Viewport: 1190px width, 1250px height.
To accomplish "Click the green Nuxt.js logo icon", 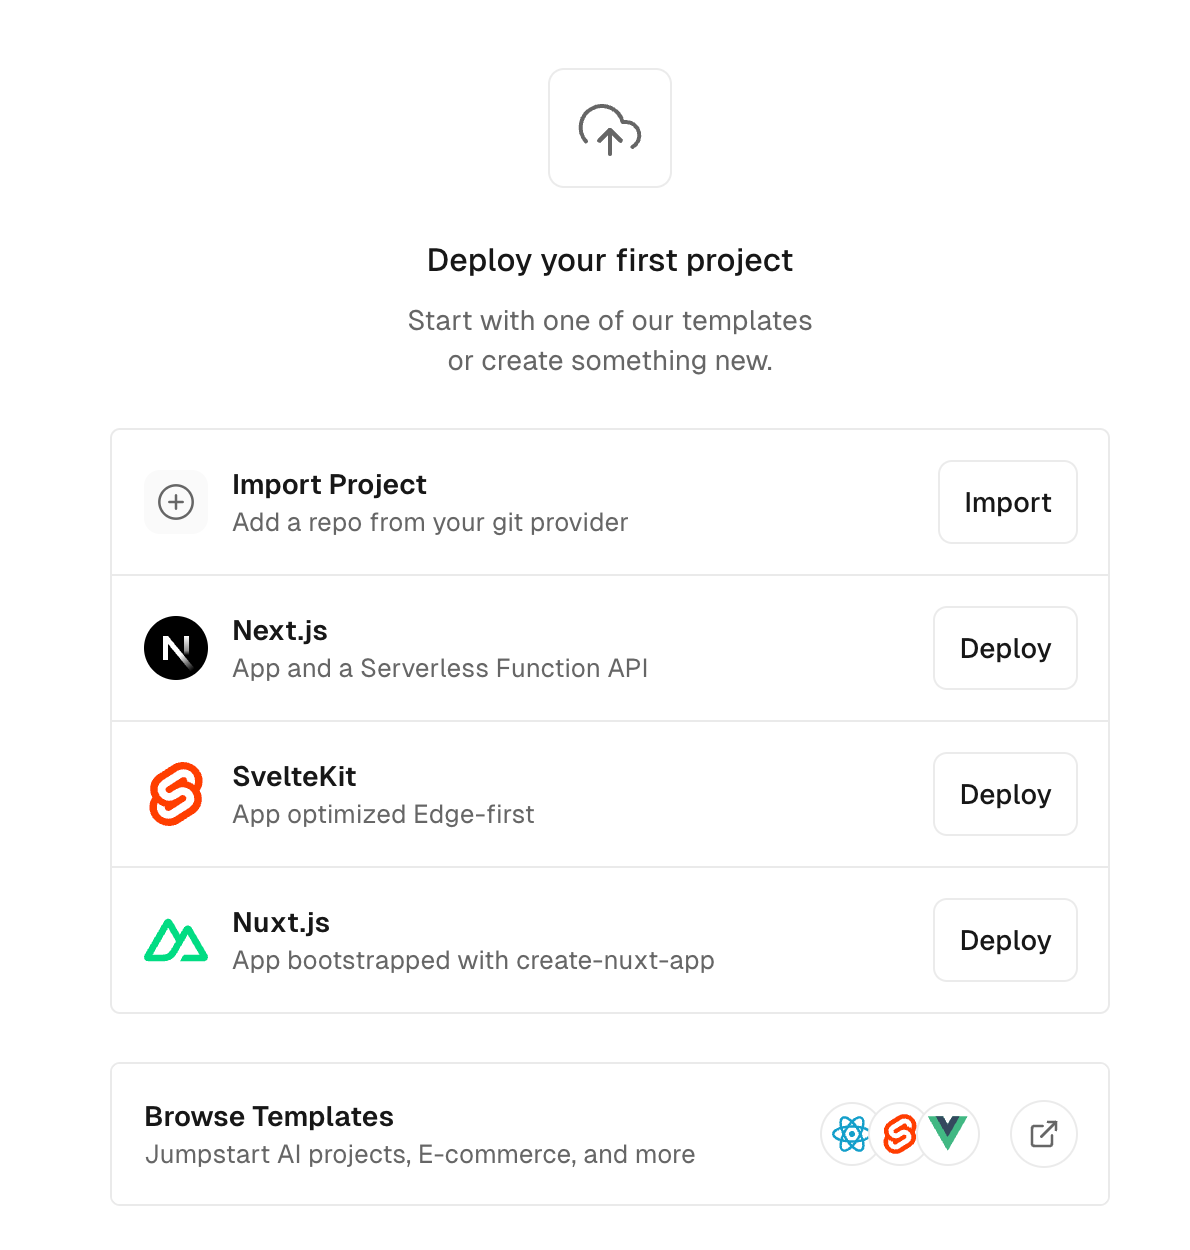I will (176, 940).
